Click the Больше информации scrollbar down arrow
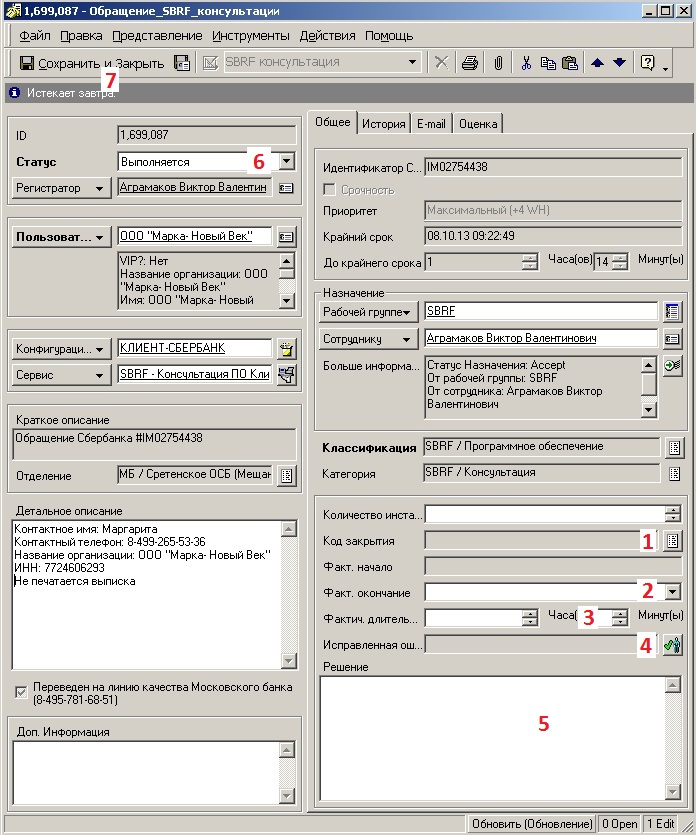This screenshot has width=696, height=835. 648,409
